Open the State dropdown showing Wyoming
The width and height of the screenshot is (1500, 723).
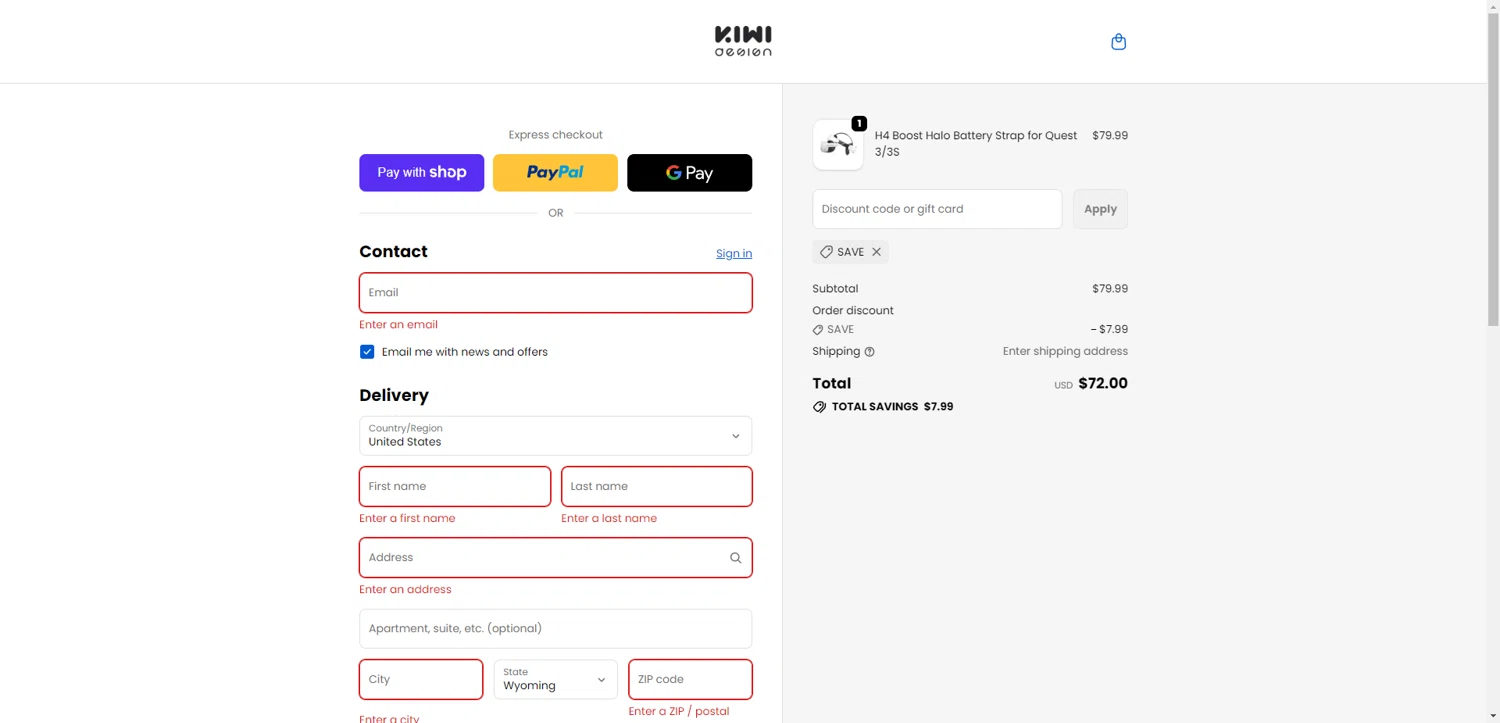point(555,679)
